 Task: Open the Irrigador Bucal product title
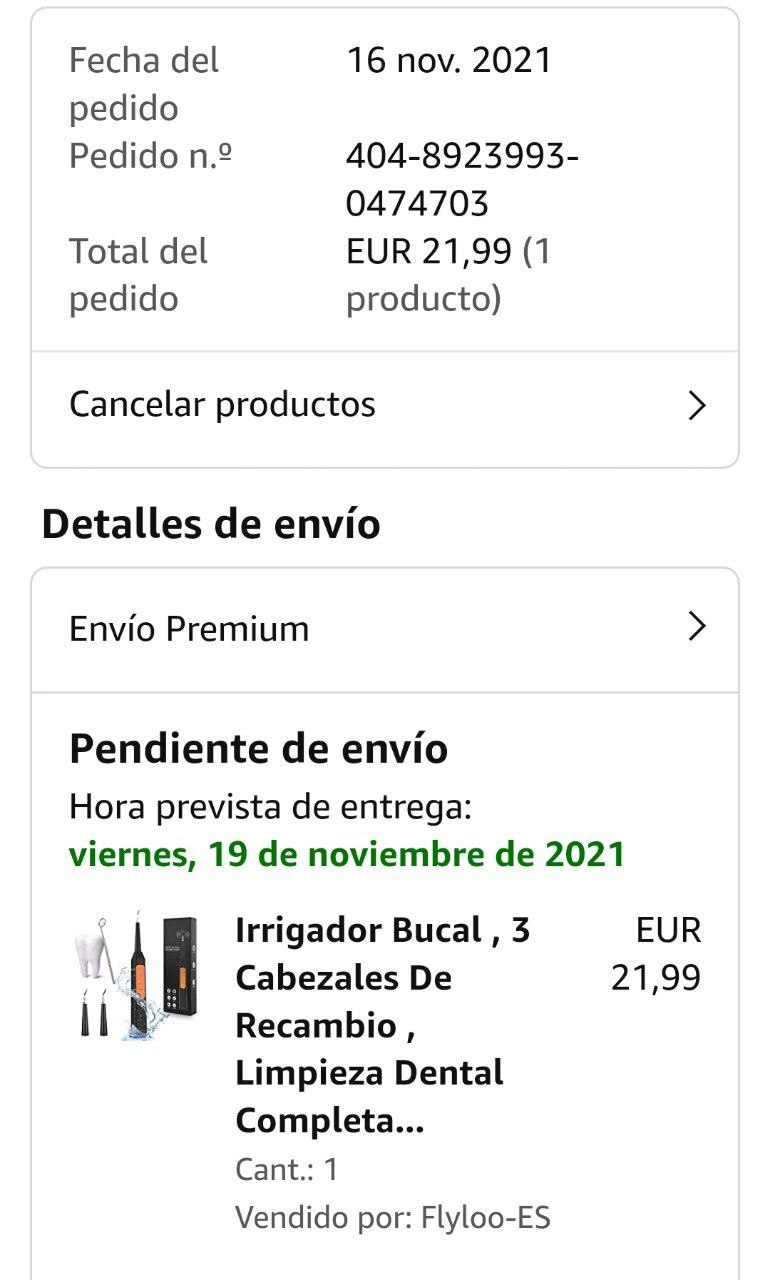[382, 1025]
